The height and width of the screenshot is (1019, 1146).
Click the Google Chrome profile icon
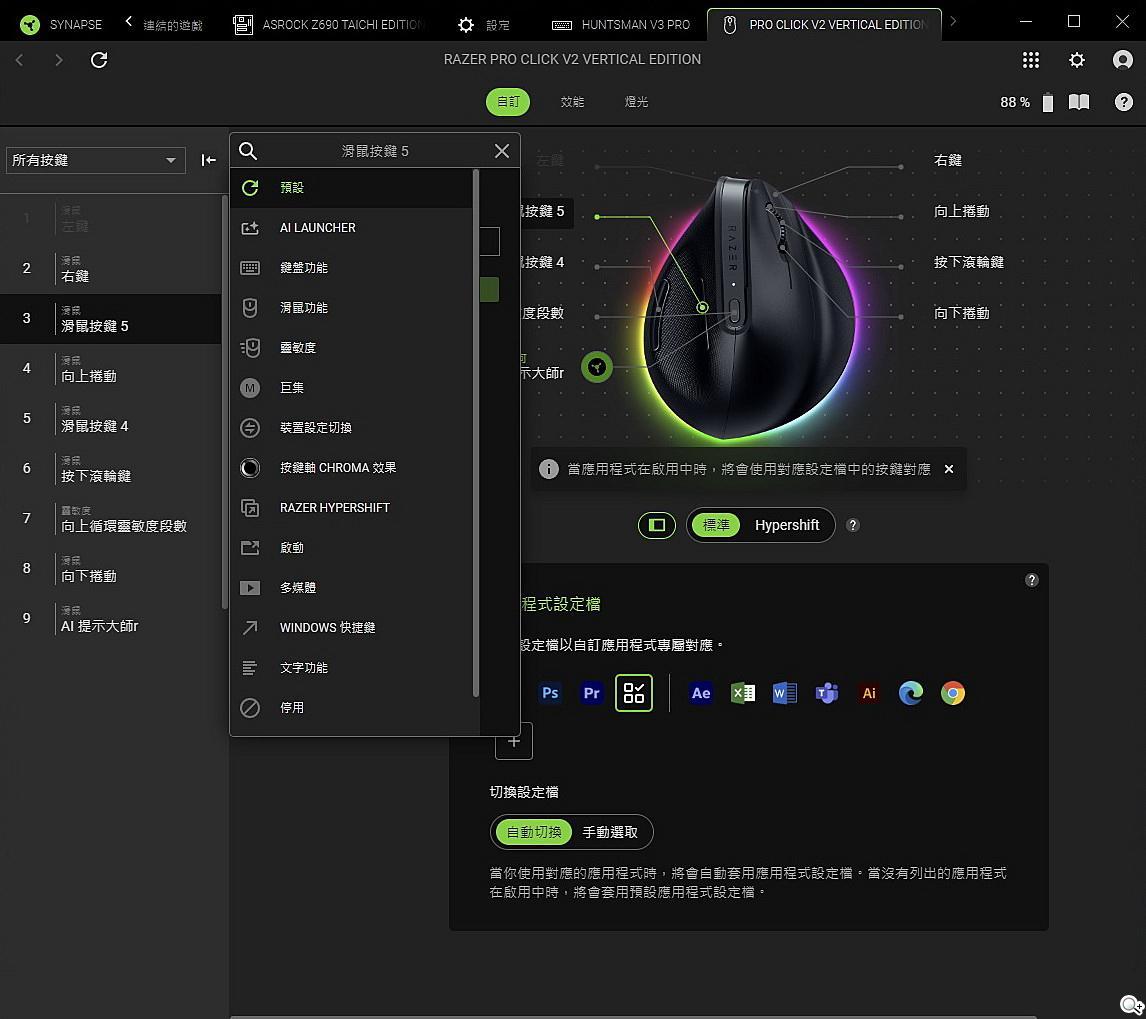(953, 693)
